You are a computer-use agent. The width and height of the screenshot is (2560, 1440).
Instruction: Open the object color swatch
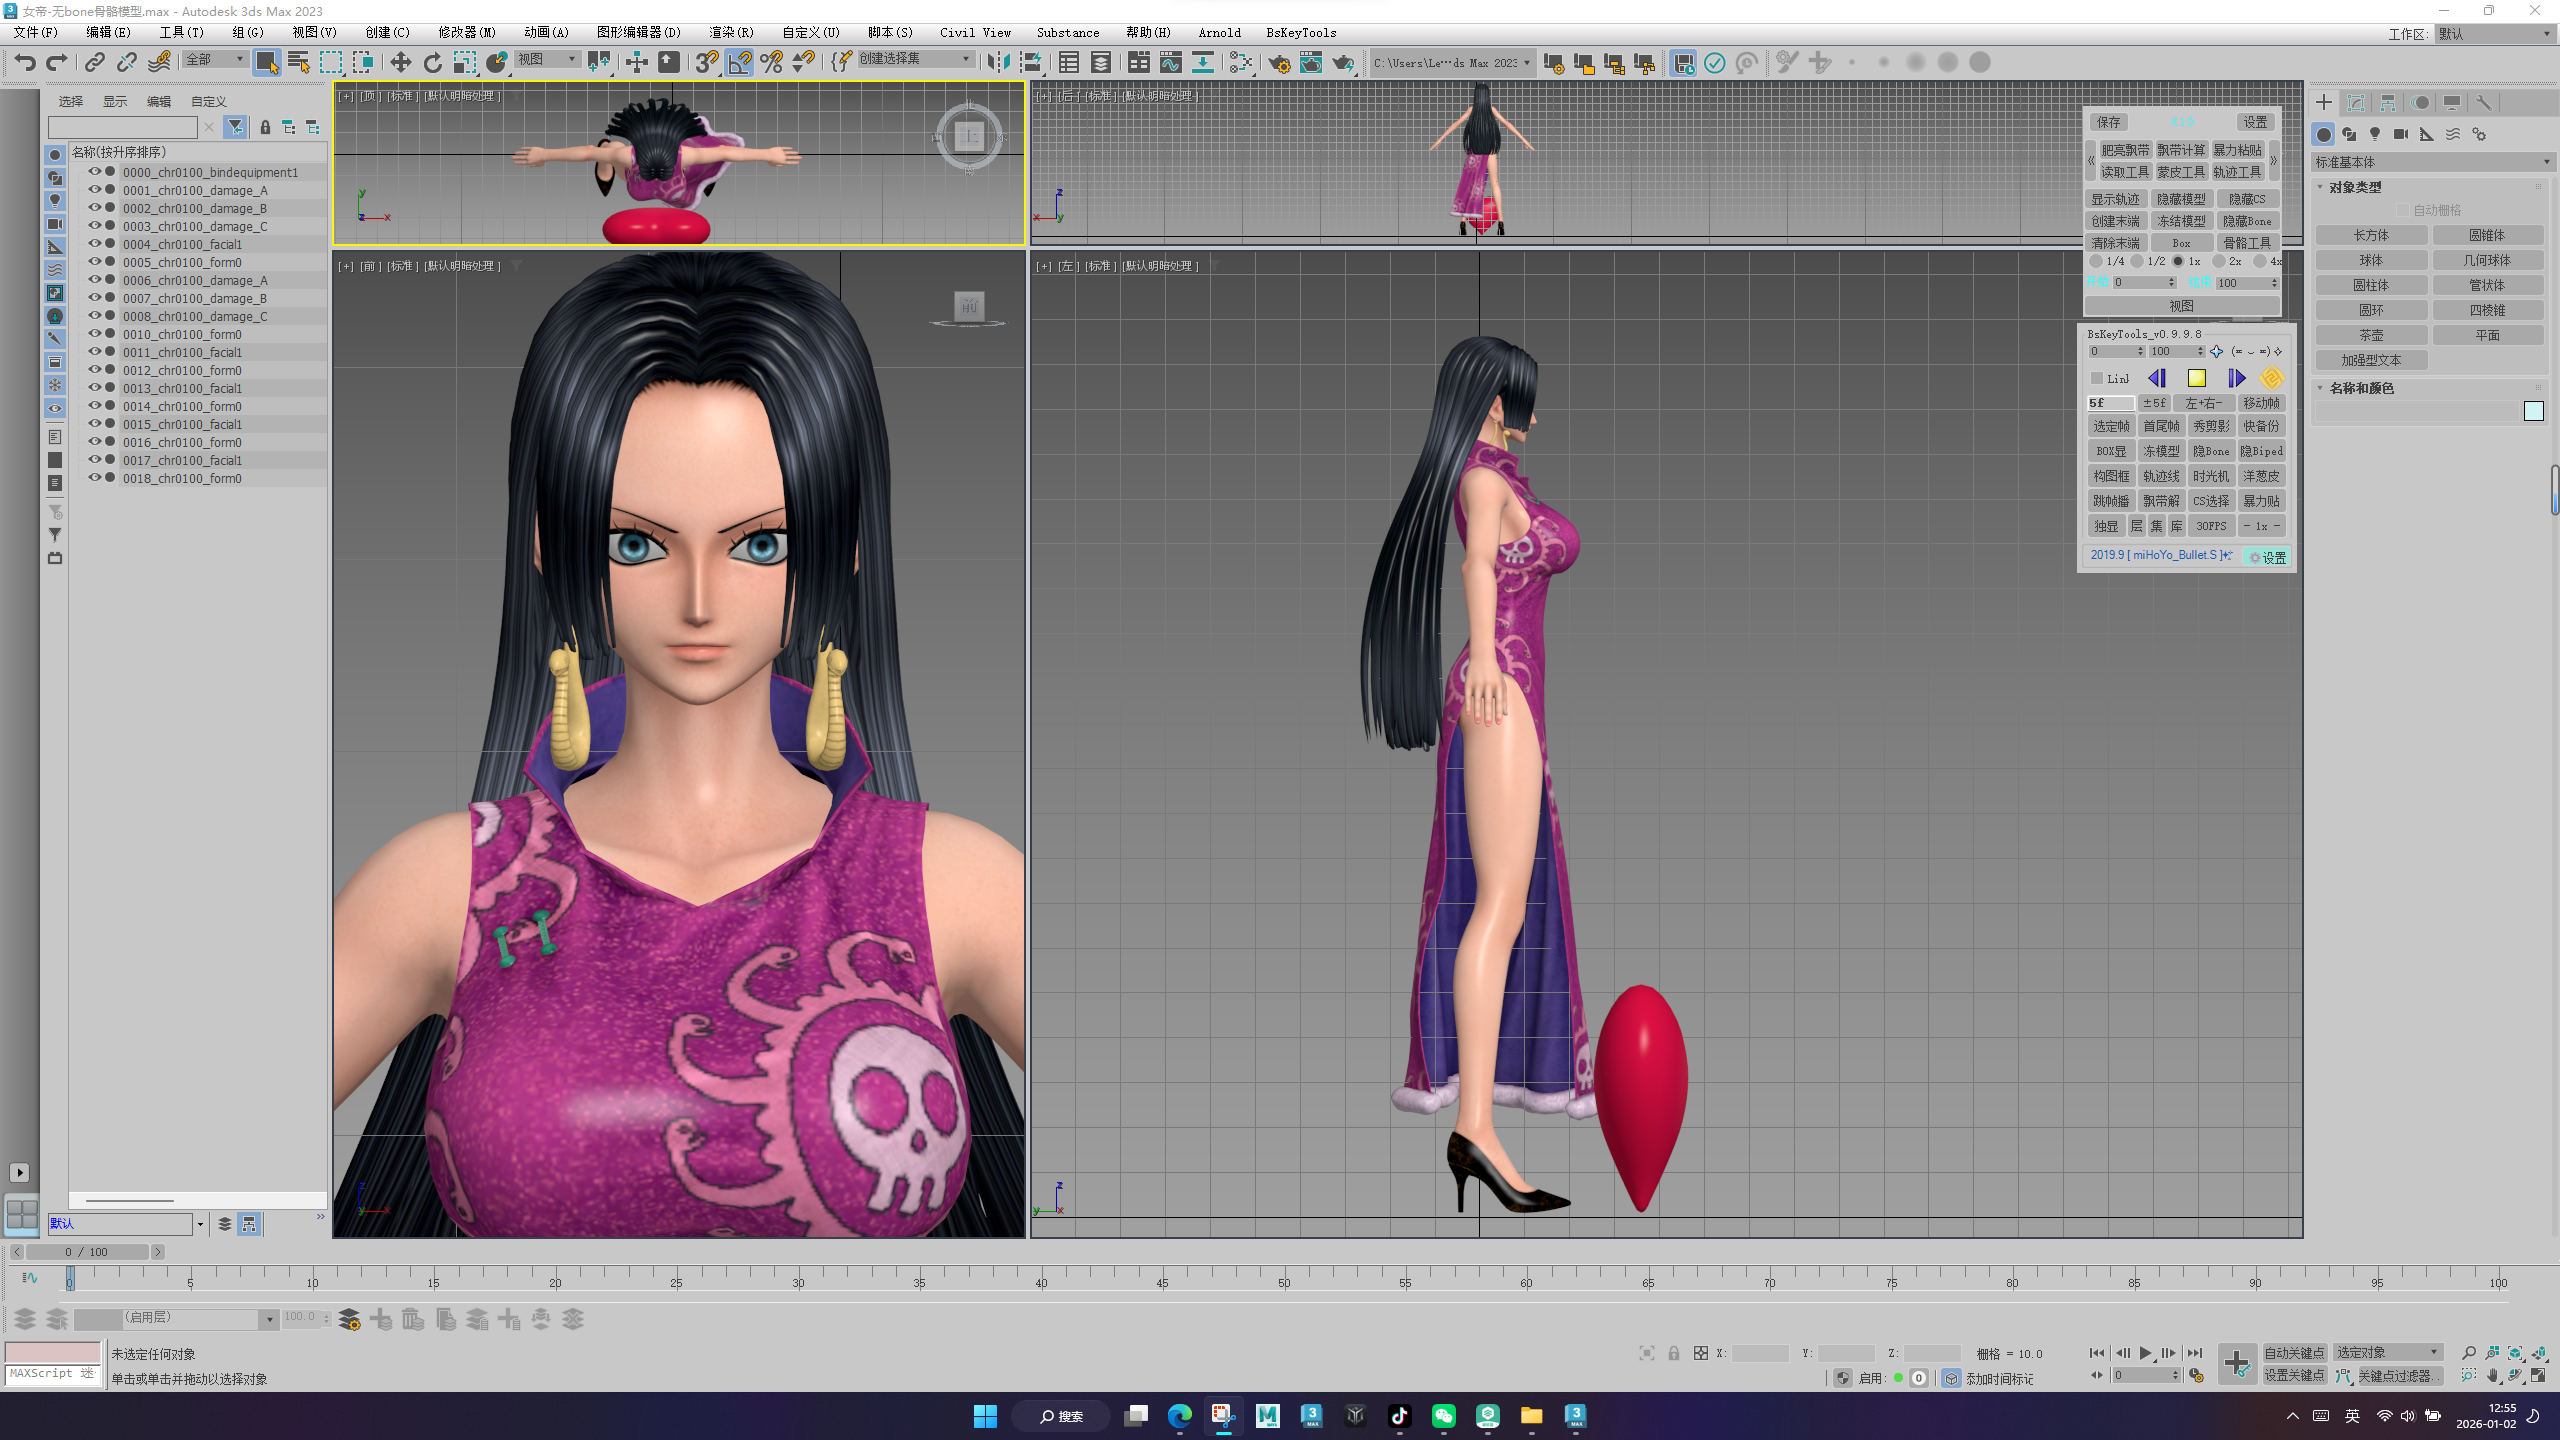(x=2533, y=412)
